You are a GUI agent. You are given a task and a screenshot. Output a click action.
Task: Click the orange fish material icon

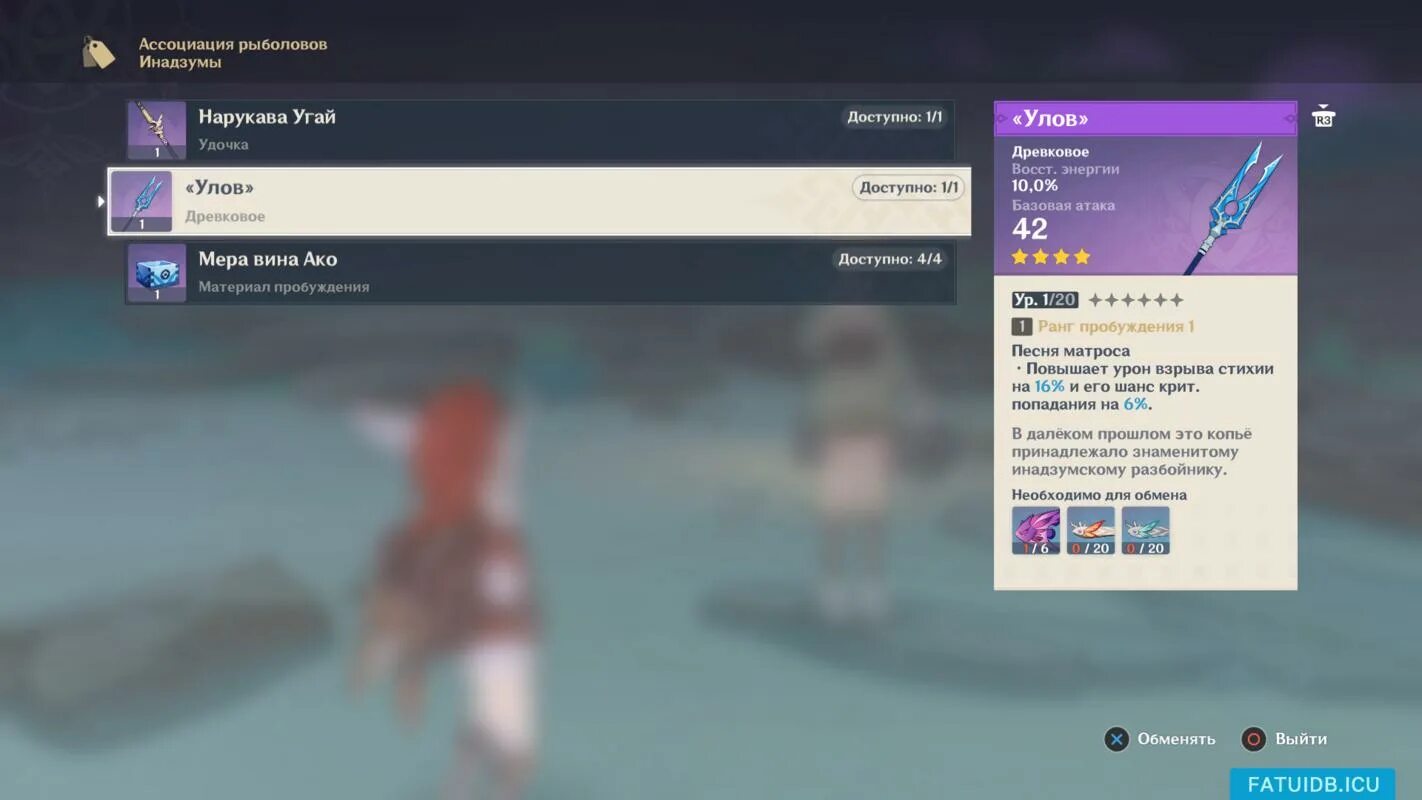click(1091, 530)
